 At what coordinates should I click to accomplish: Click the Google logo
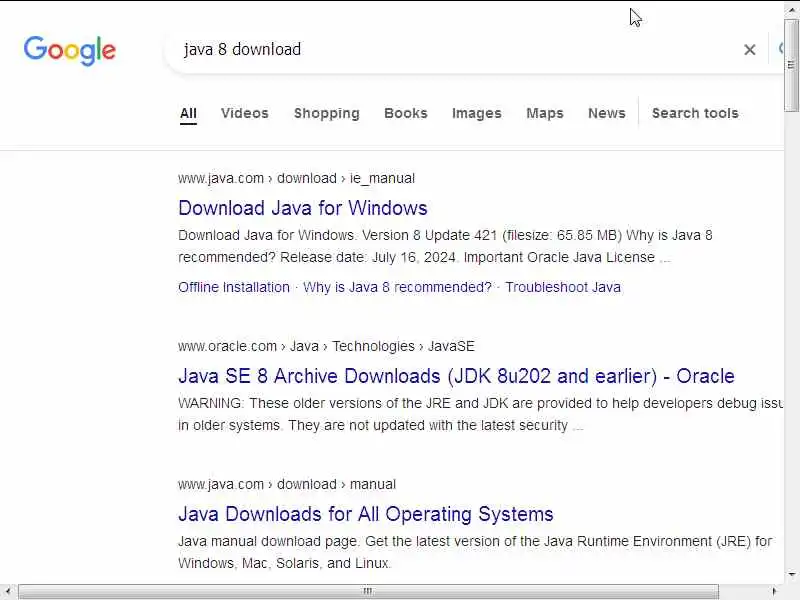coord(70,51)
